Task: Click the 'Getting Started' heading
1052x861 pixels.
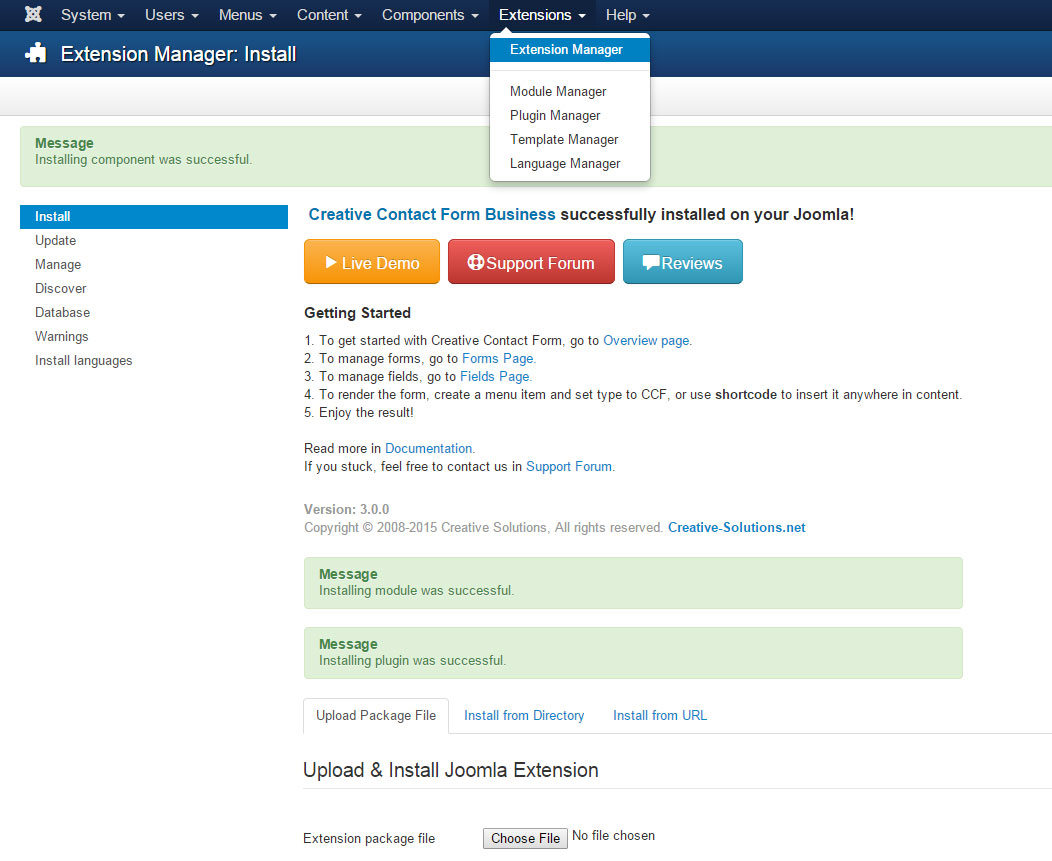Action: 357,313
